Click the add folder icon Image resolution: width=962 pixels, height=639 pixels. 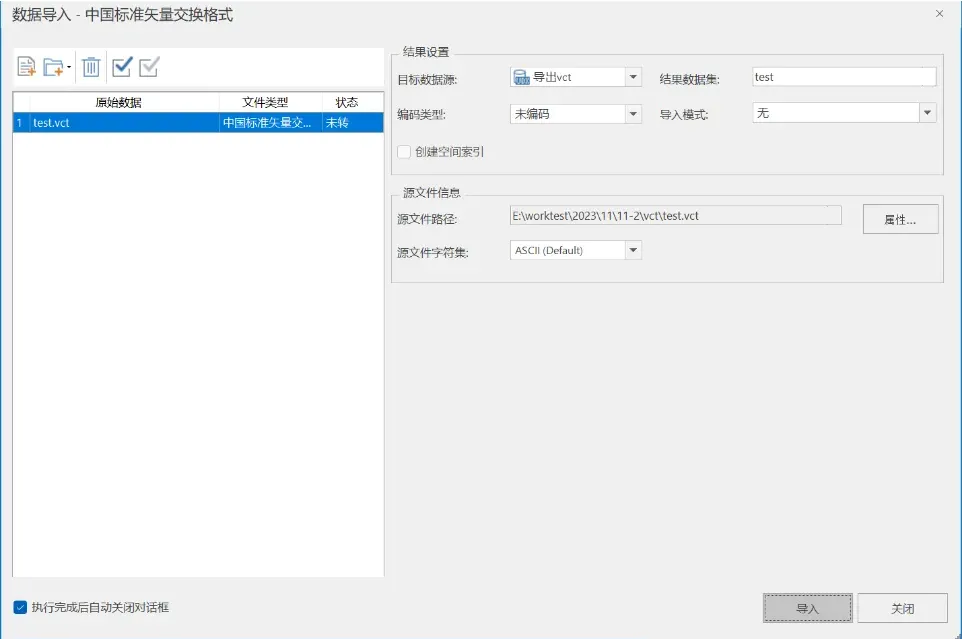(53, 68)
